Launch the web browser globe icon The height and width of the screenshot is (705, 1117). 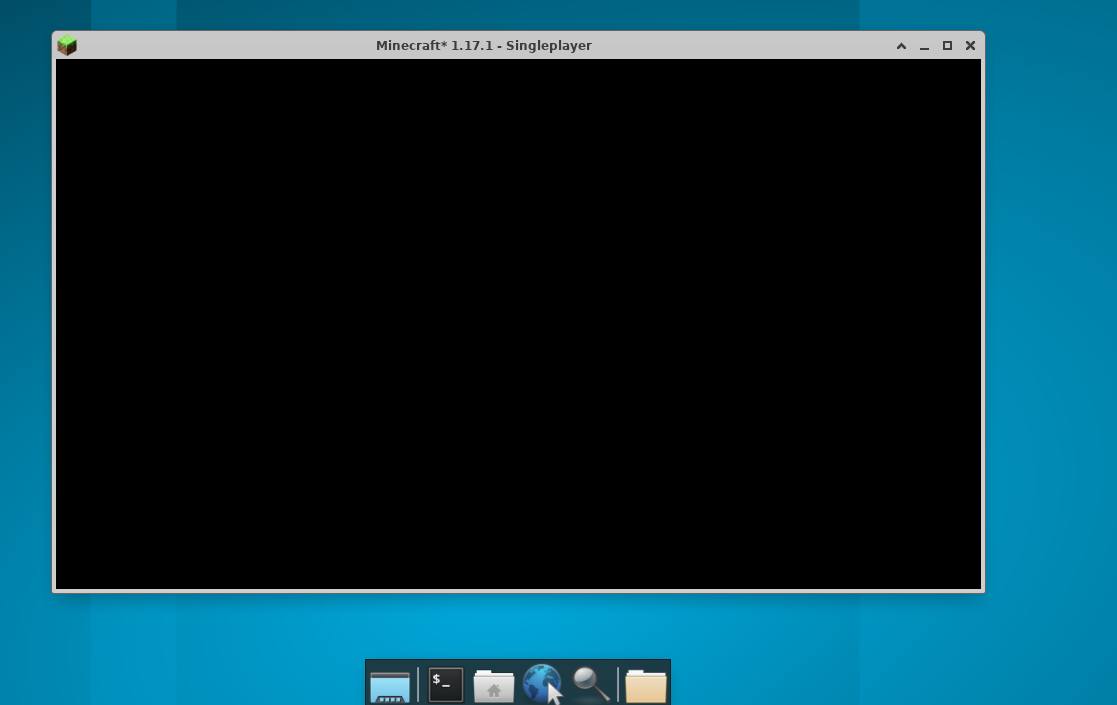(541, 684)
